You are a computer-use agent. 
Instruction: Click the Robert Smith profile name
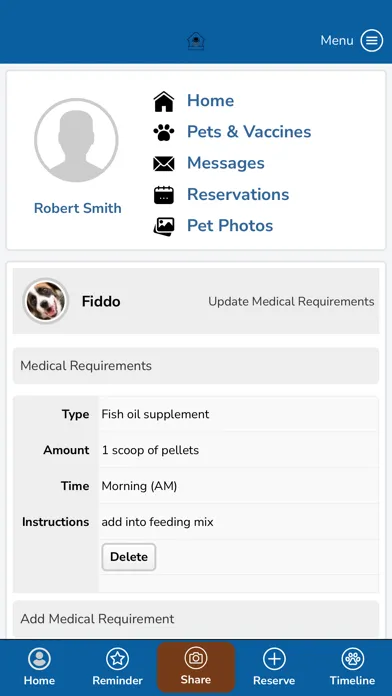(78, 208)
